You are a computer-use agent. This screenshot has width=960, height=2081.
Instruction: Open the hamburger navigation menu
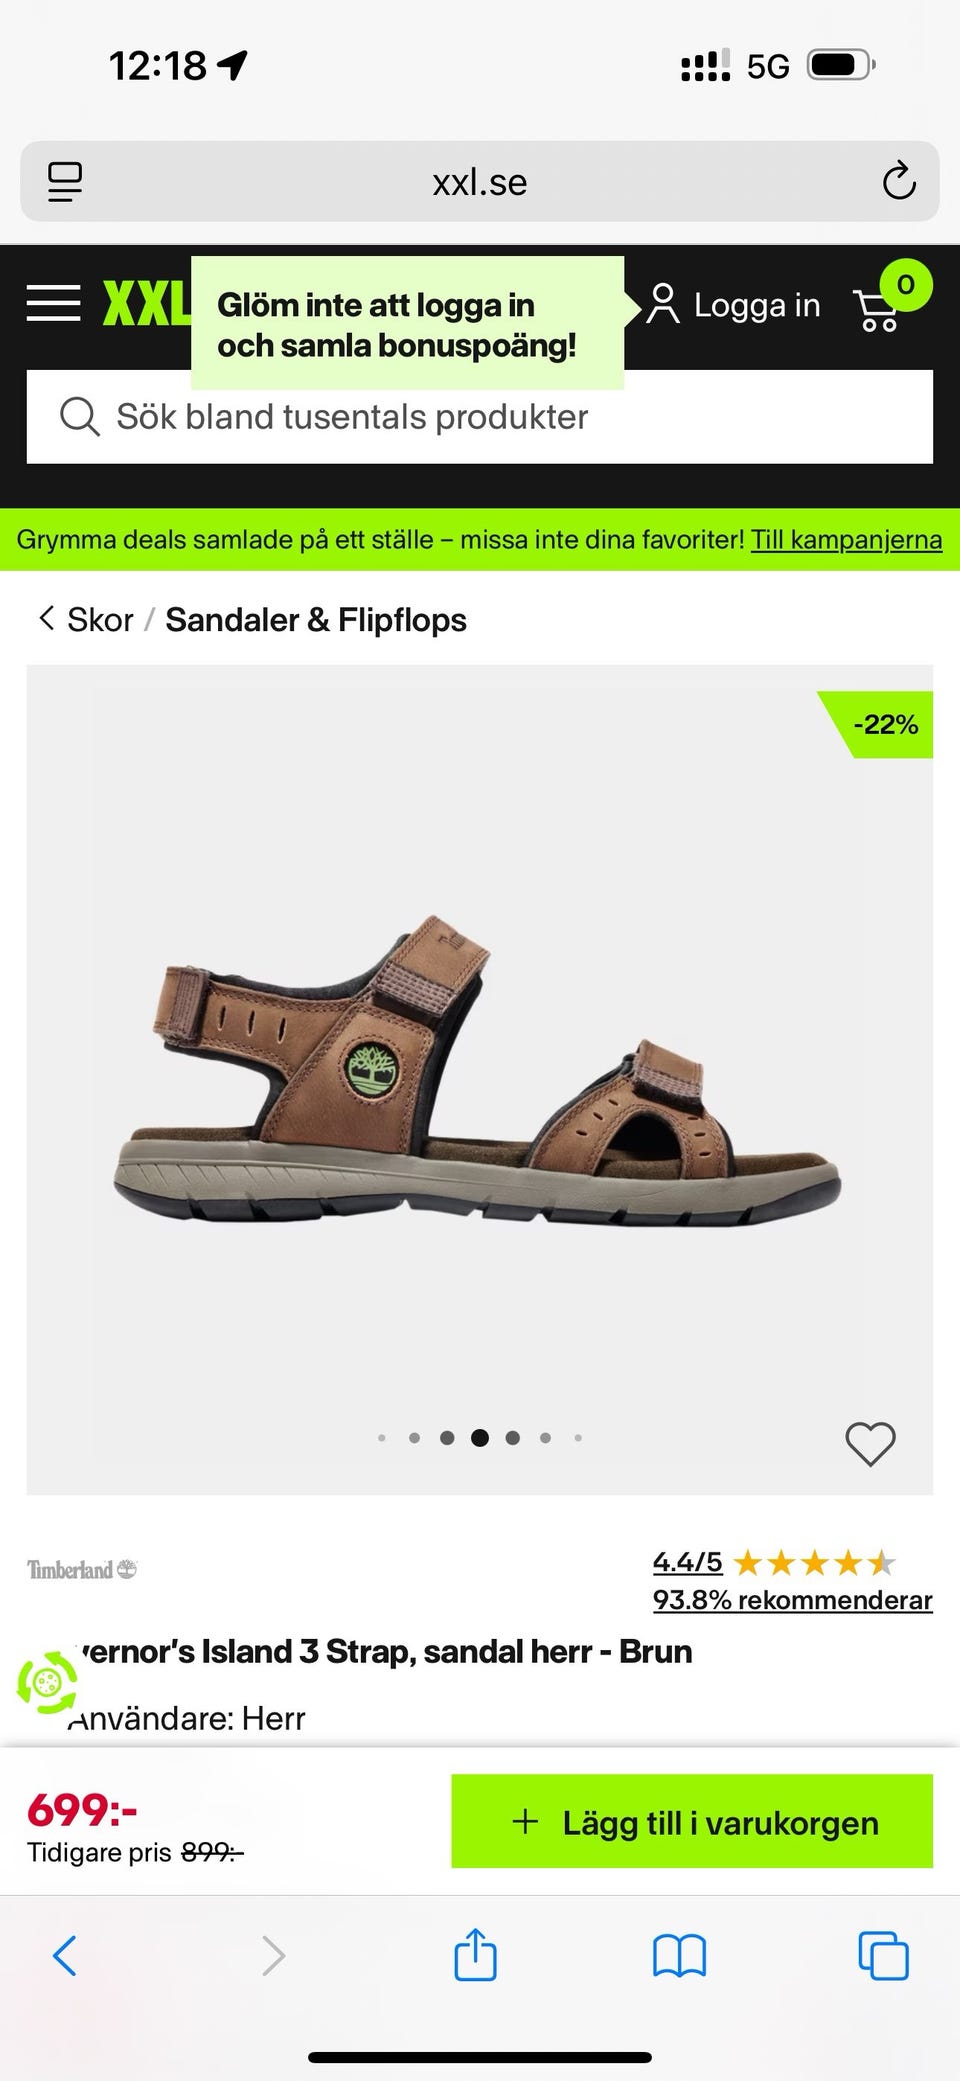tap(54, 303)
